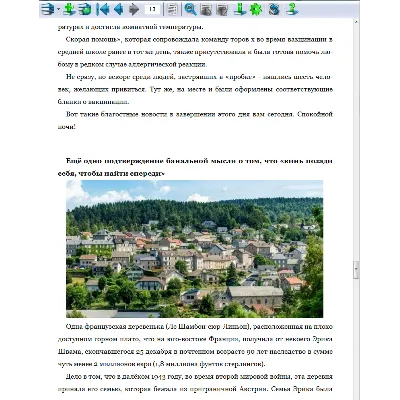400x400 pixels.
Task: Open search with the magnifier icon
Action: (190, 9)
